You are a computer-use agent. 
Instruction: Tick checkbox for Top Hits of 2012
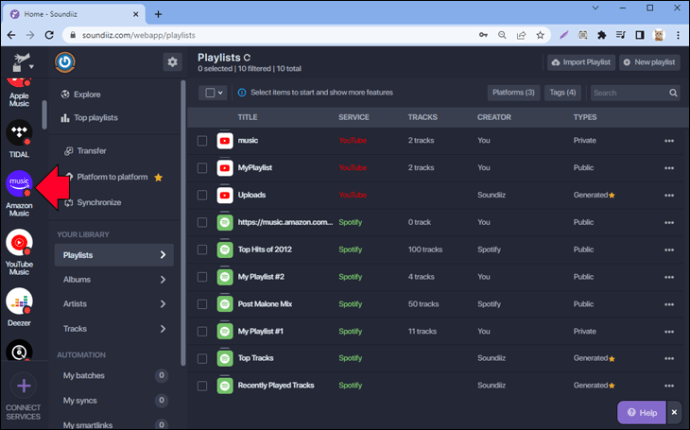tap(202, 250)
